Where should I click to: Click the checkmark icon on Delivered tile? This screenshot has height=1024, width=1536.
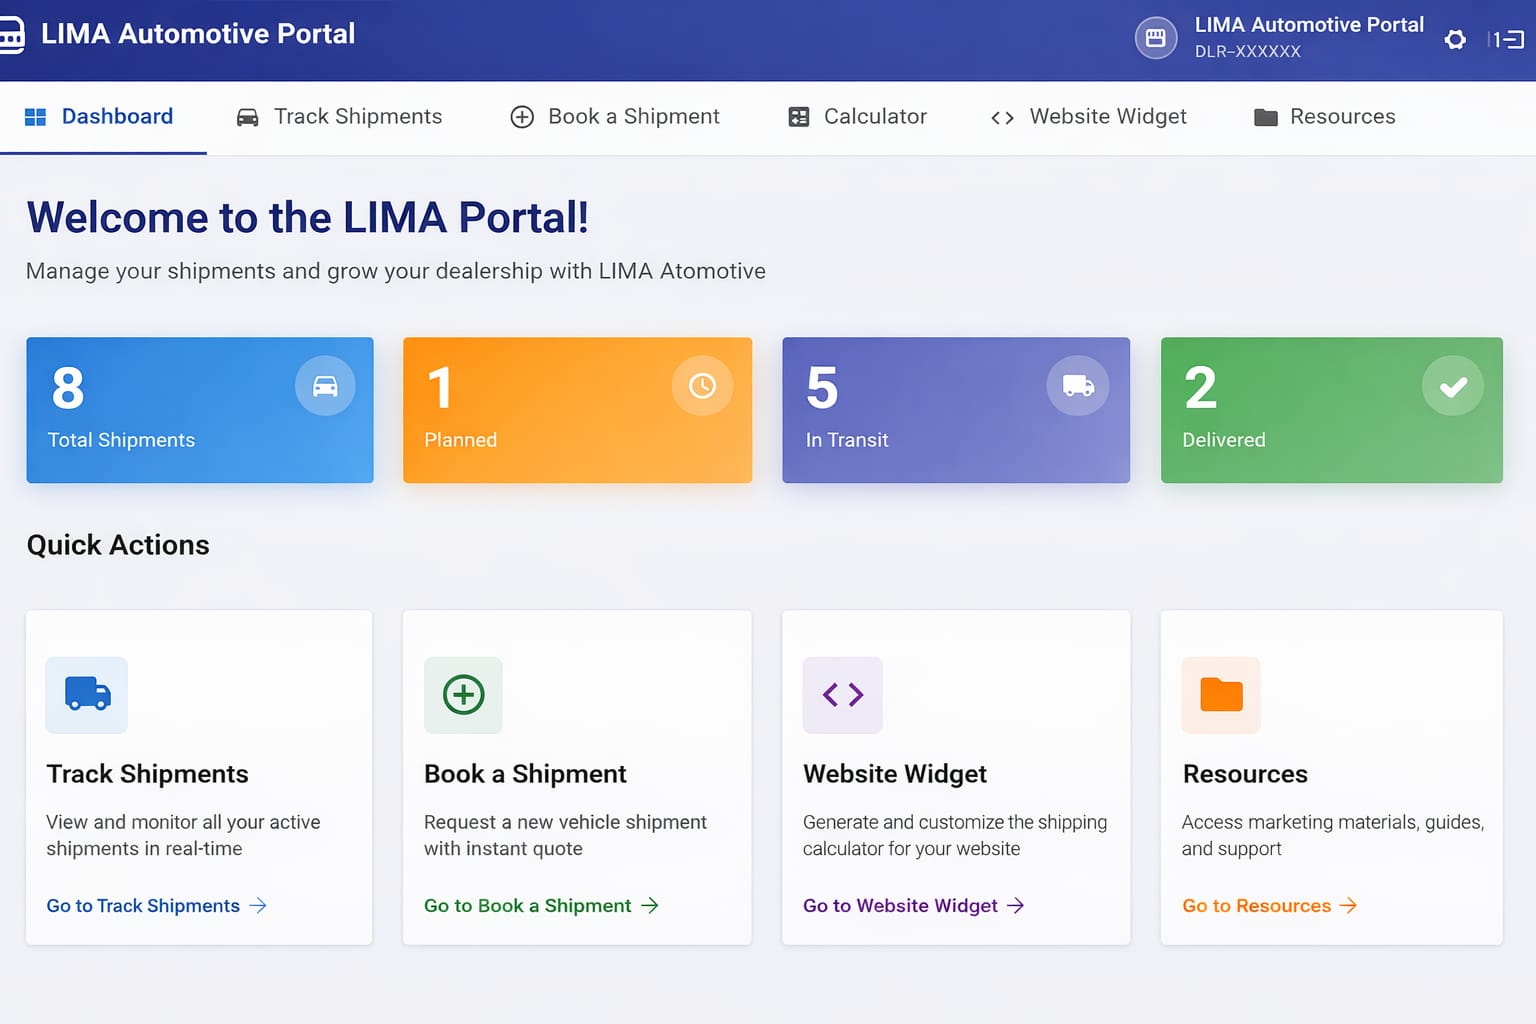click(1452, 386)
